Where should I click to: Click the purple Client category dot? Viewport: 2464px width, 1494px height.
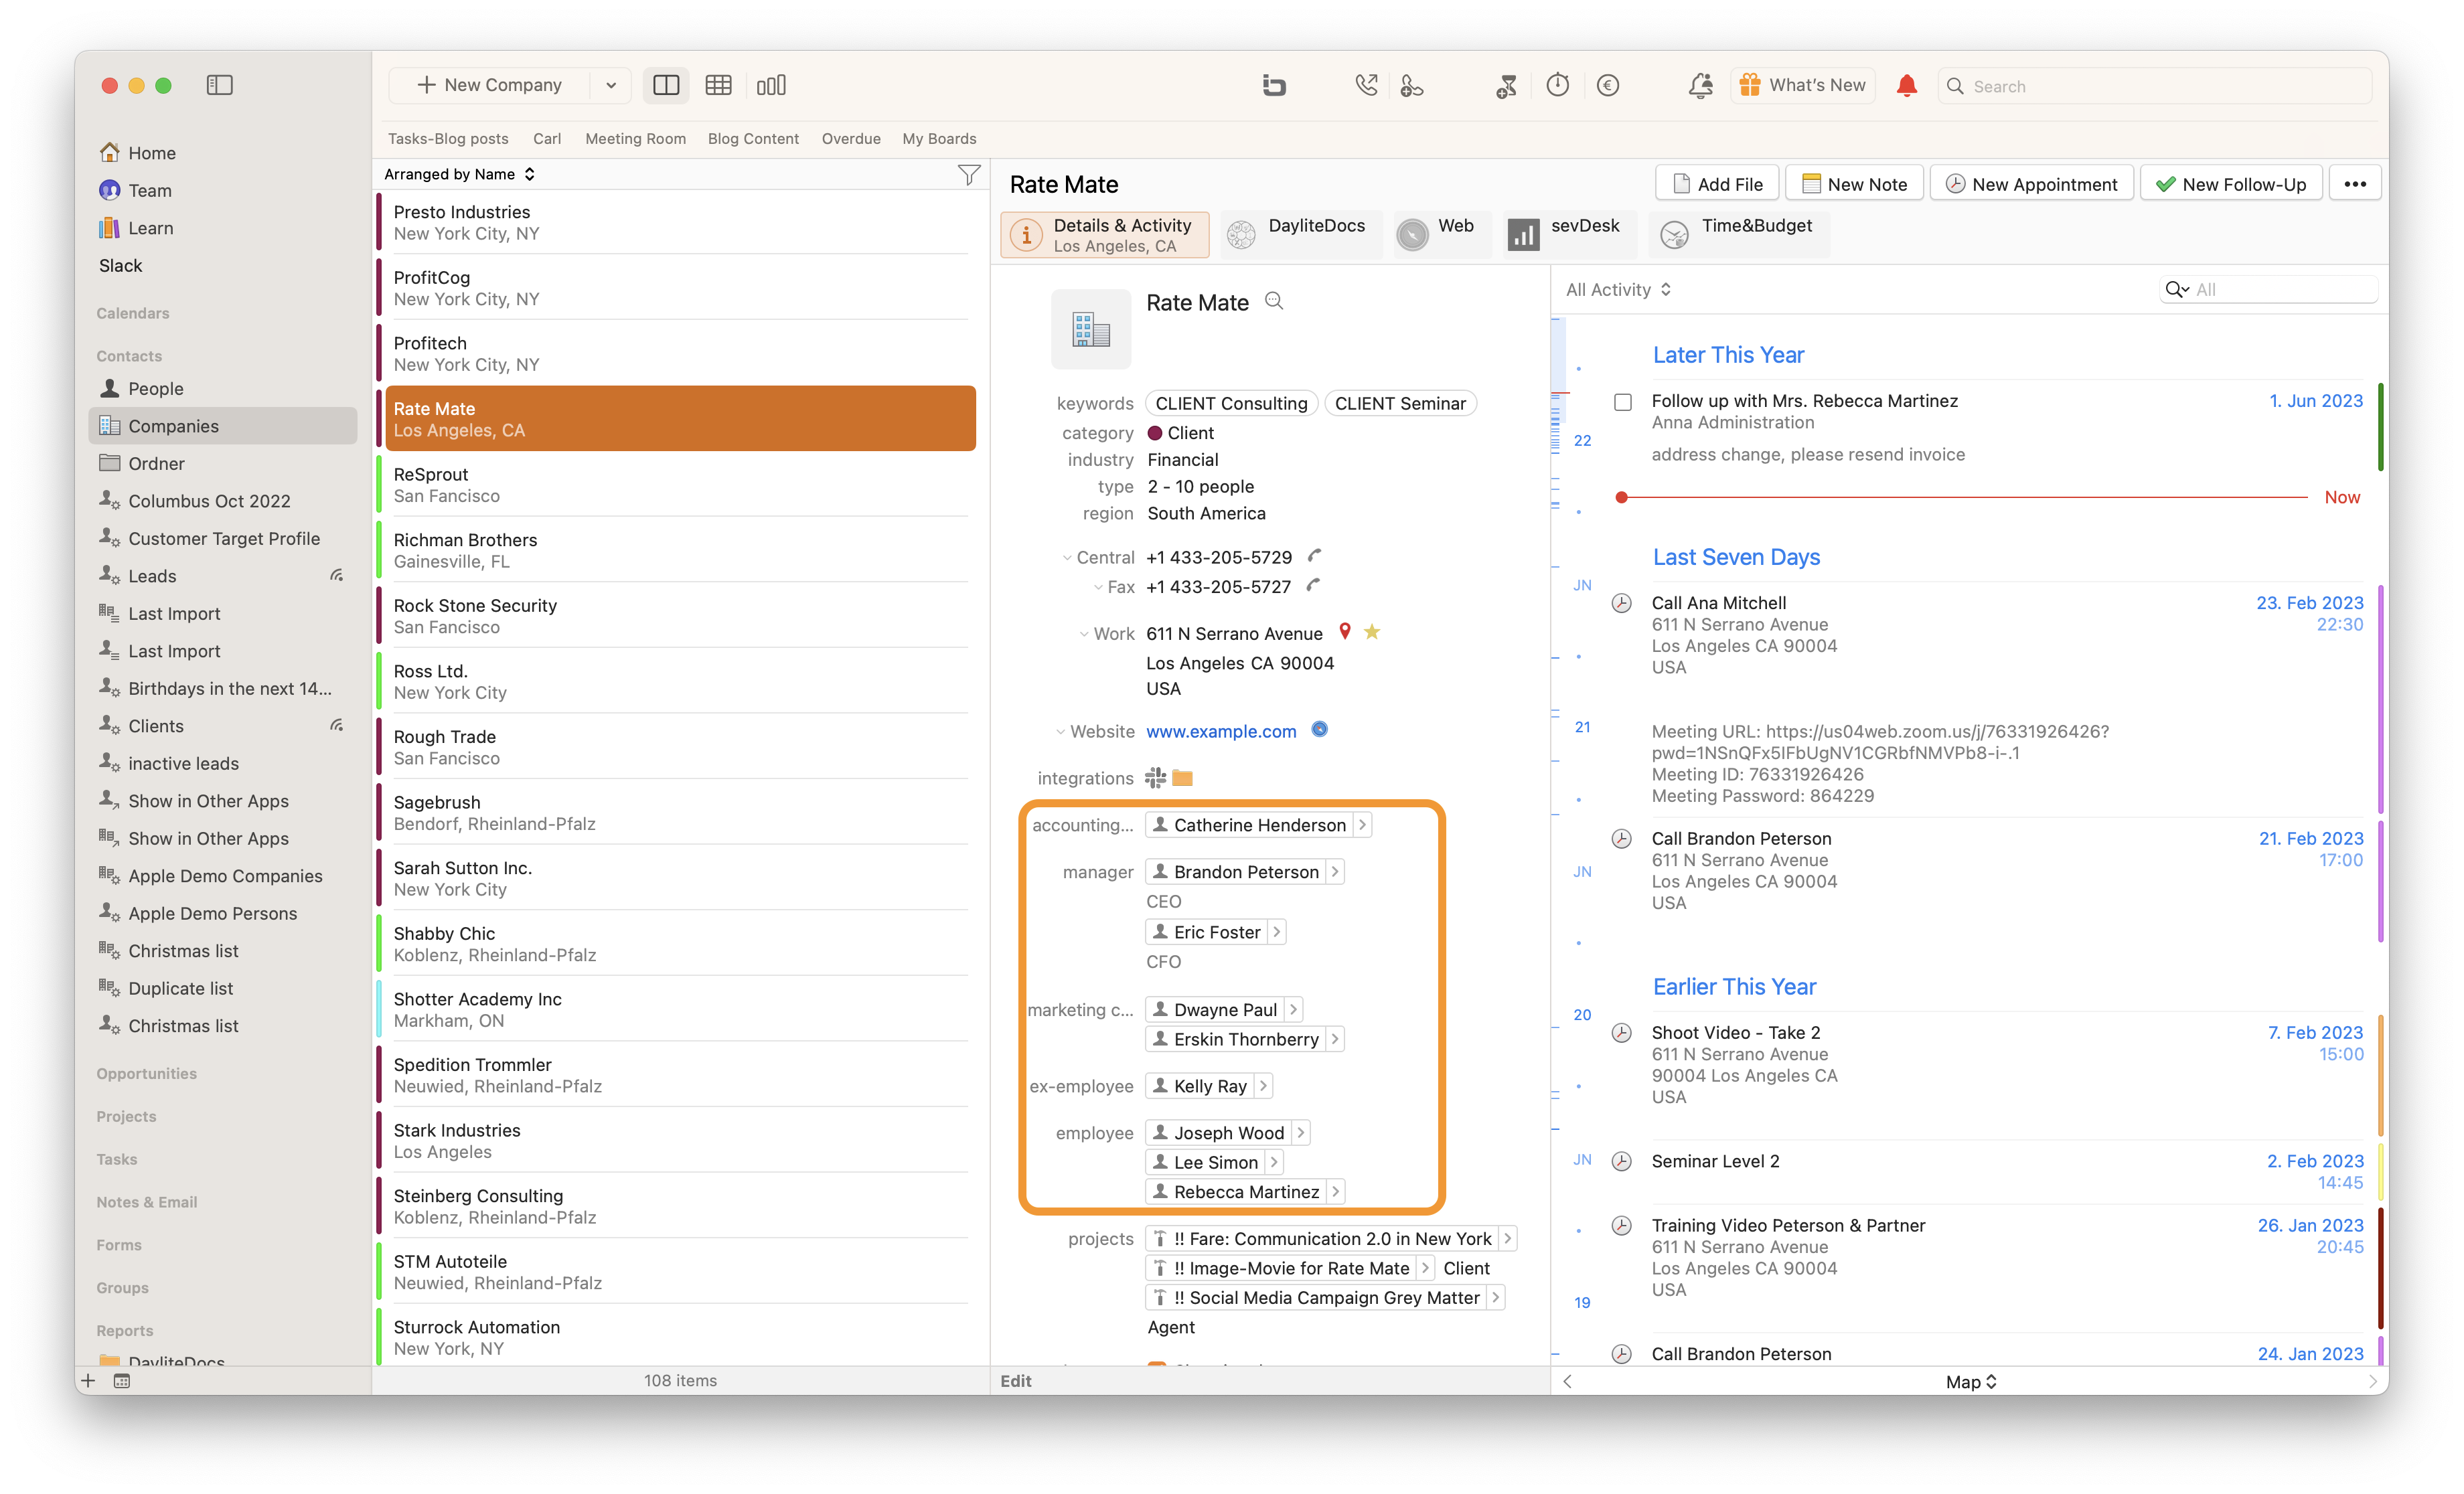point(1154,433)
